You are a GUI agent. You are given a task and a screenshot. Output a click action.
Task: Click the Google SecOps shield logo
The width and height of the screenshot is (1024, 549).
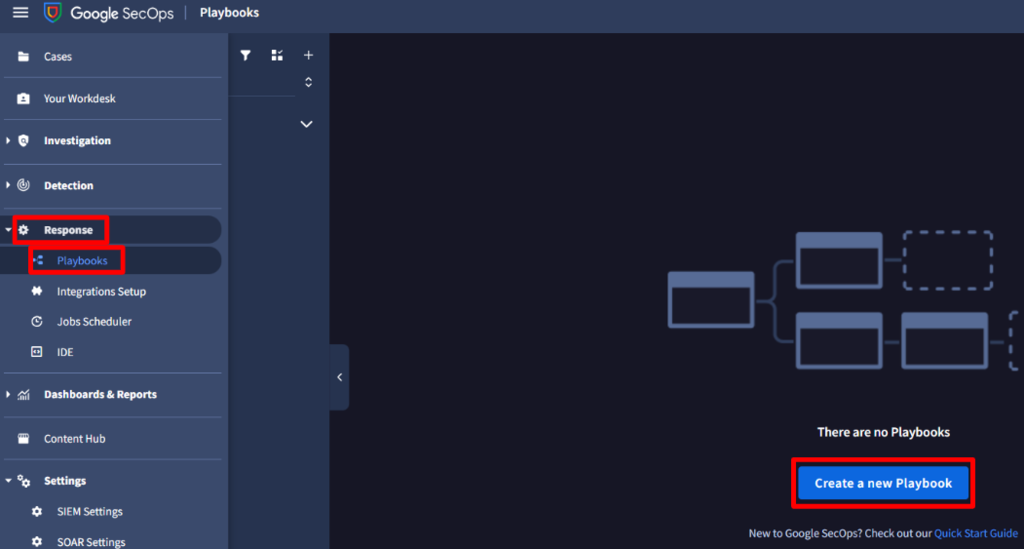pos(52,12)
